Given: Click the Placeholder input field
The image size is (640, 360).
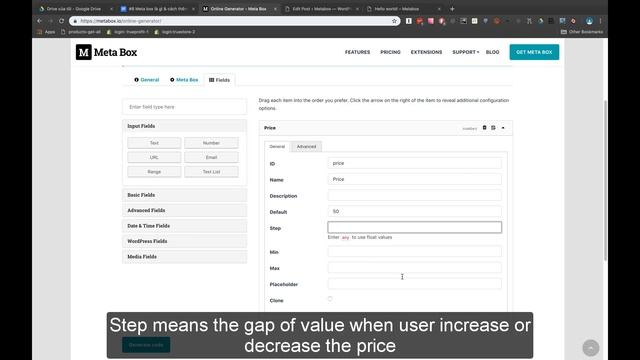Looking at the screenshot, I should coord(414,284).
